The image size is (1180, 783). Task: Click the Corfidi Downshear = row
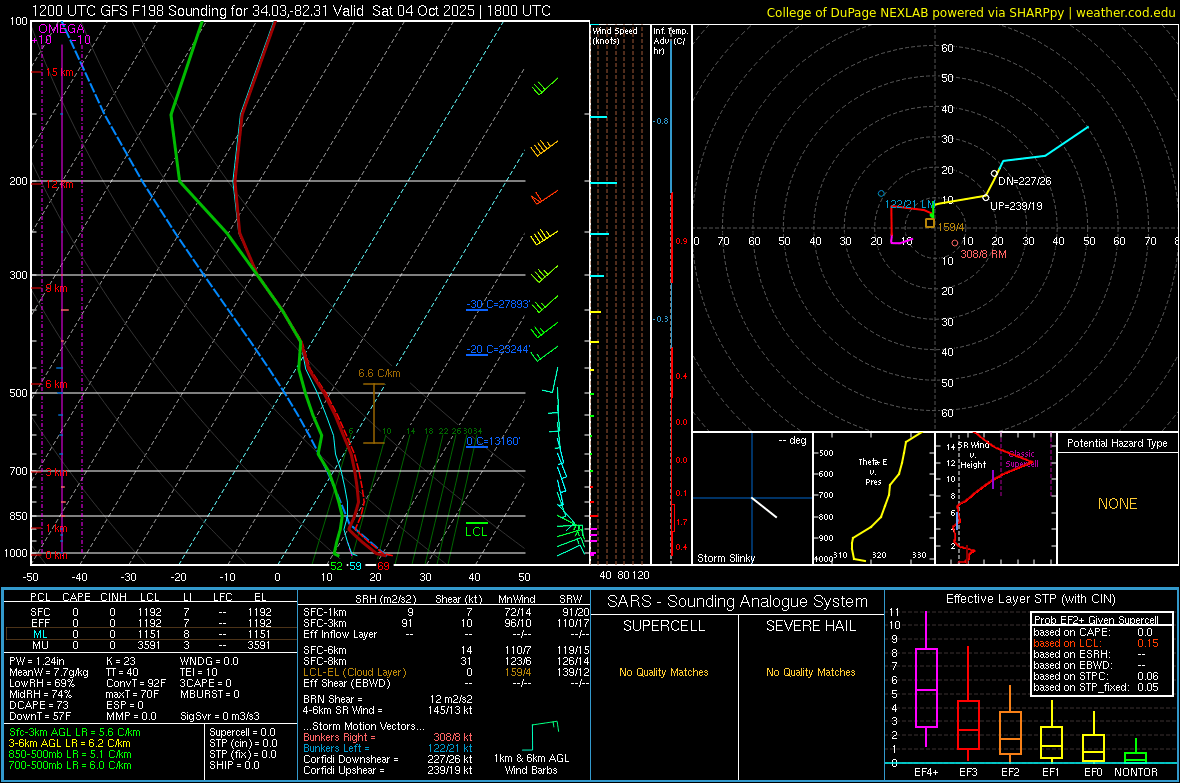pyautogui.click(x=388, y=759)
